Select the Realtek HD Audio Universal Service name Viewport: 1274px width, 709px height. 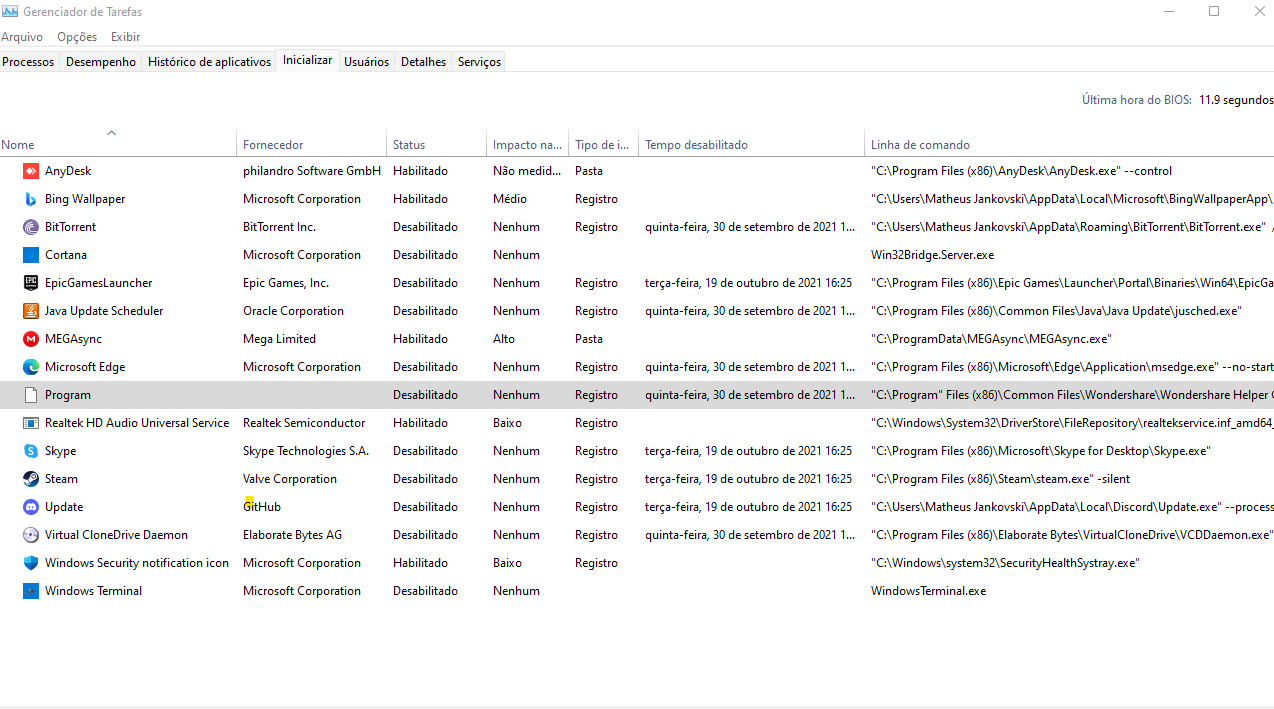point(137,423)
